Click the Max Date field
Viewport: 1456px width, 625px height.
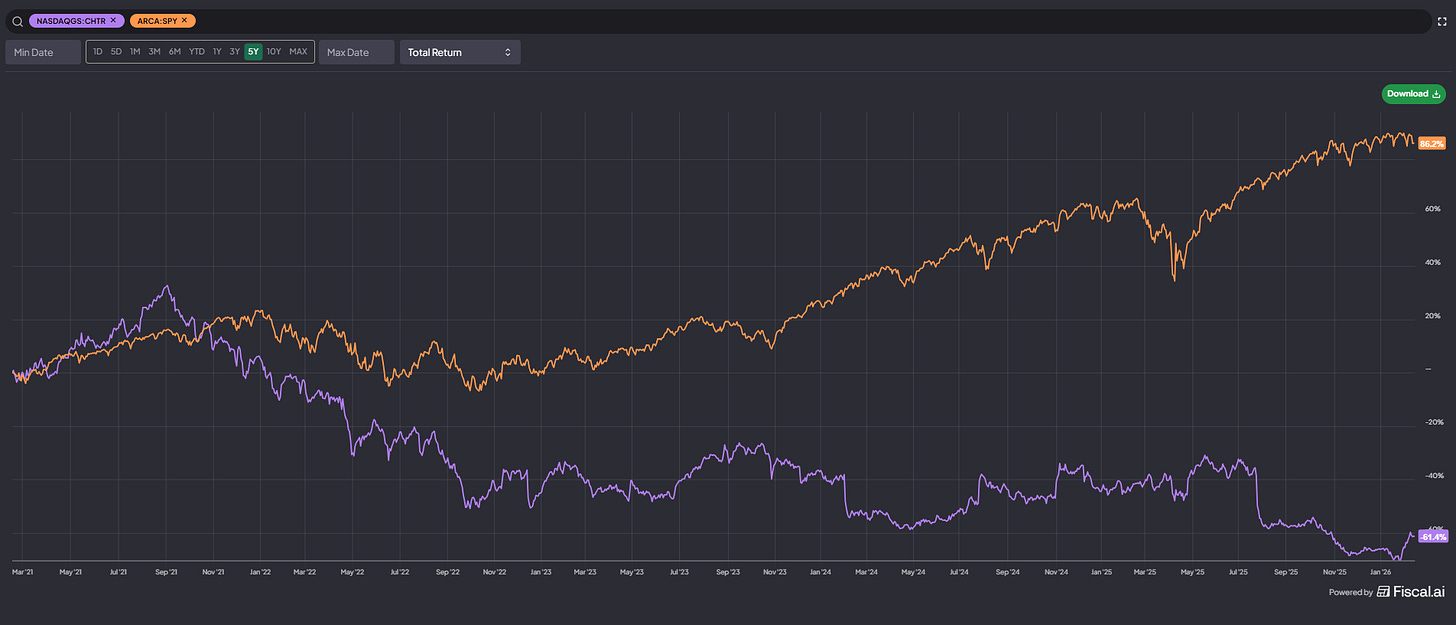(357, 52)
